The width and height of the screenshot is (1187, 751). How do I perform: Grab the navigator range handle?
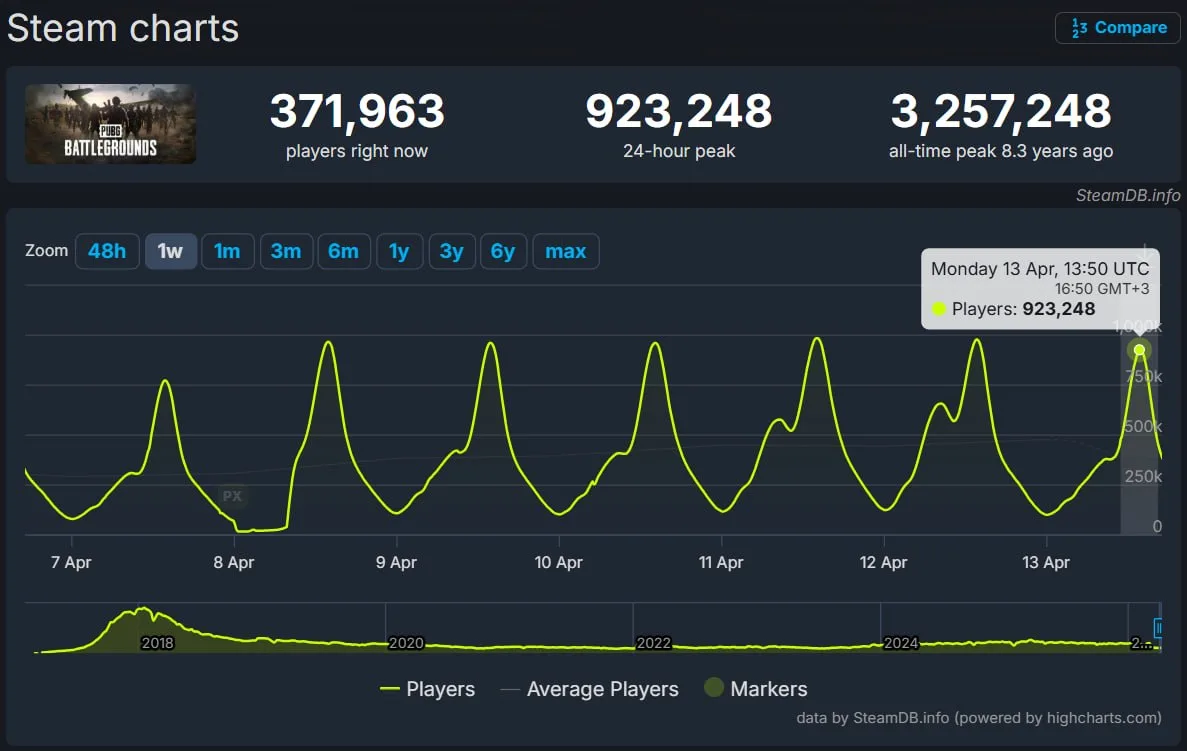coord(1157,628)
